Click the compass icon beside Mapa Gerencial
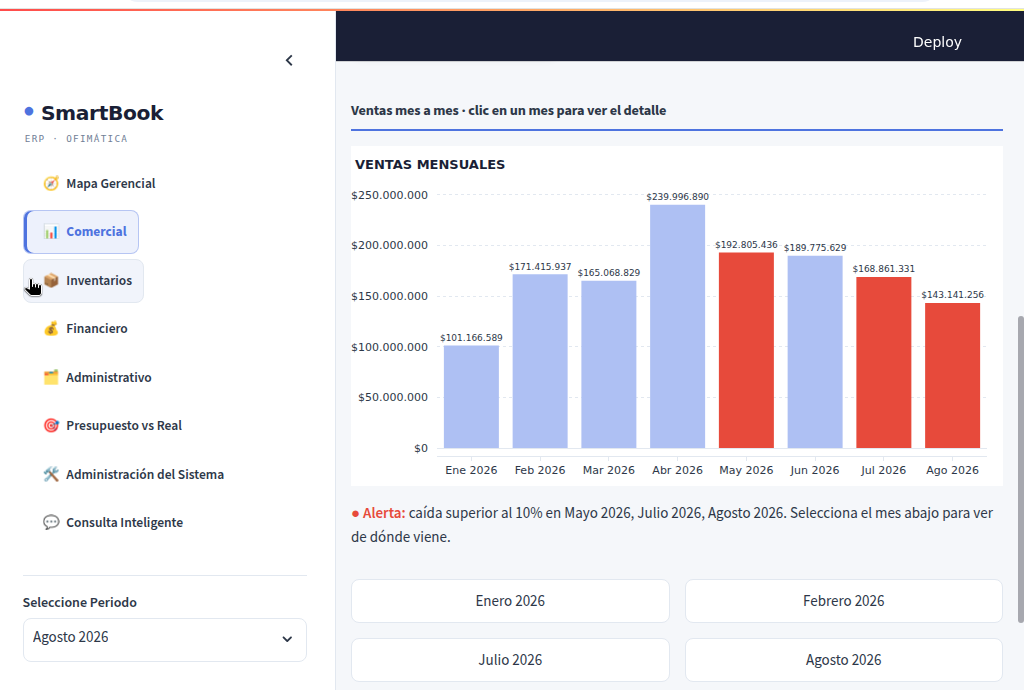The image size is (1024, 690). tap(51, 183)
